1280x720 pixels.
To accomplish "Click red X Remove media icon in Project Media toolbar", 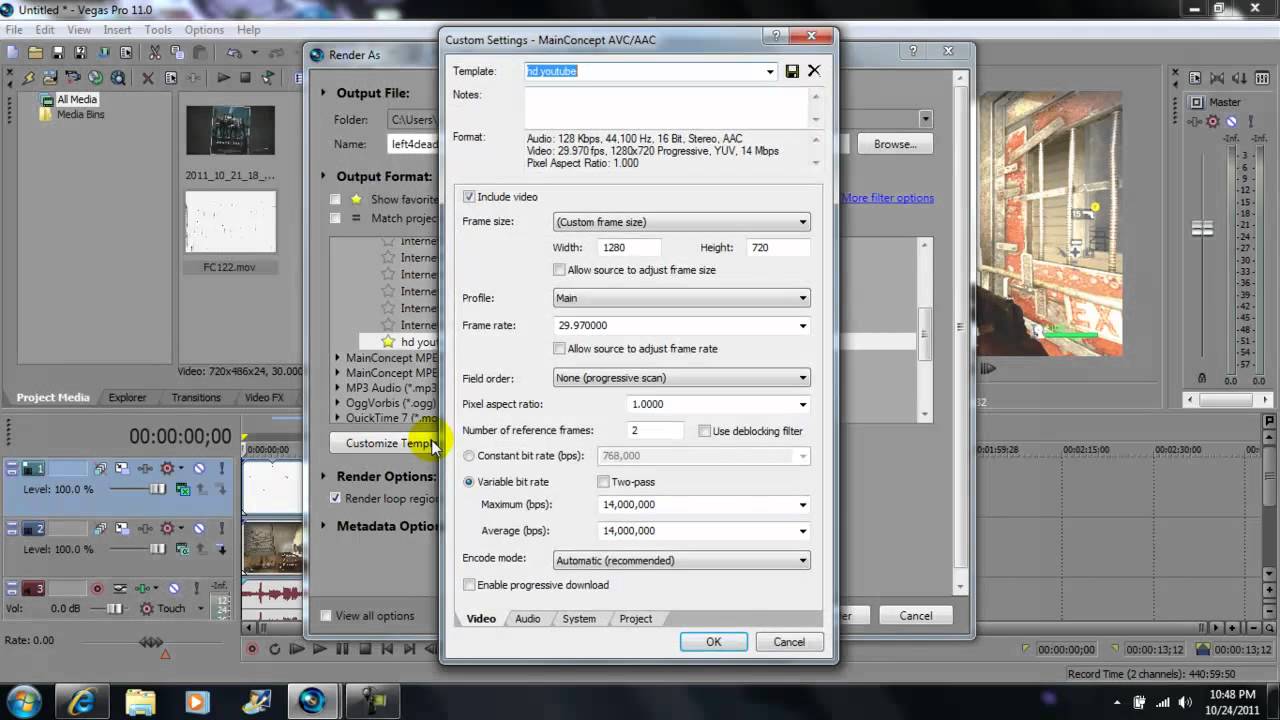I will pyautogui.click(x=148, y=77).
